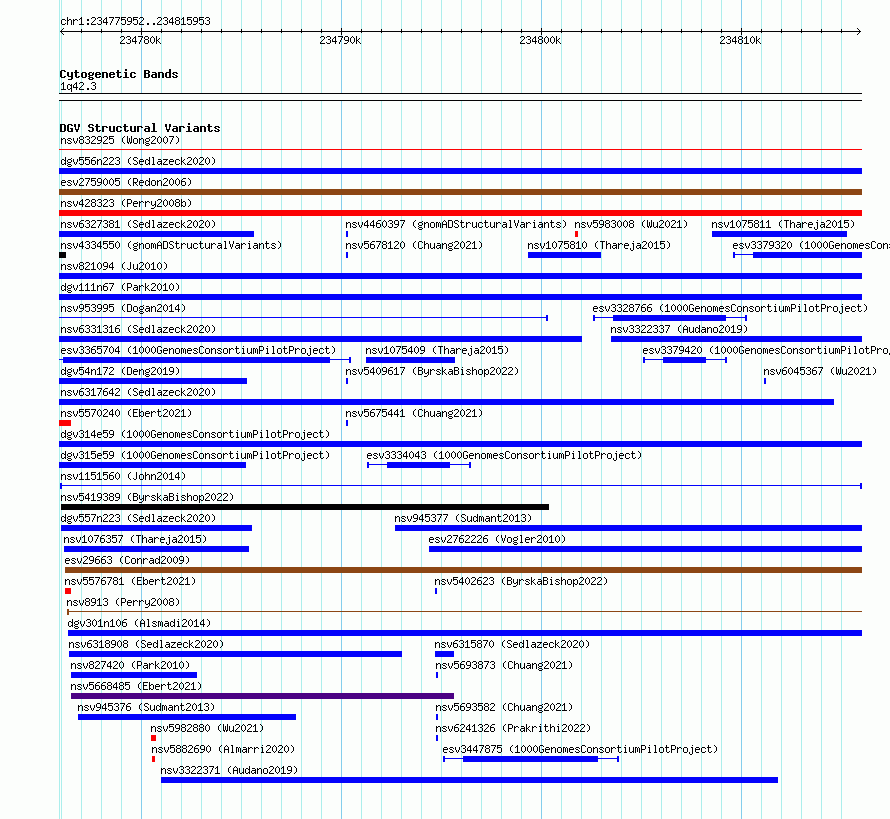Click the 234810k ruler position
This screenshot has width=890, height=819.
coord(740,40)
